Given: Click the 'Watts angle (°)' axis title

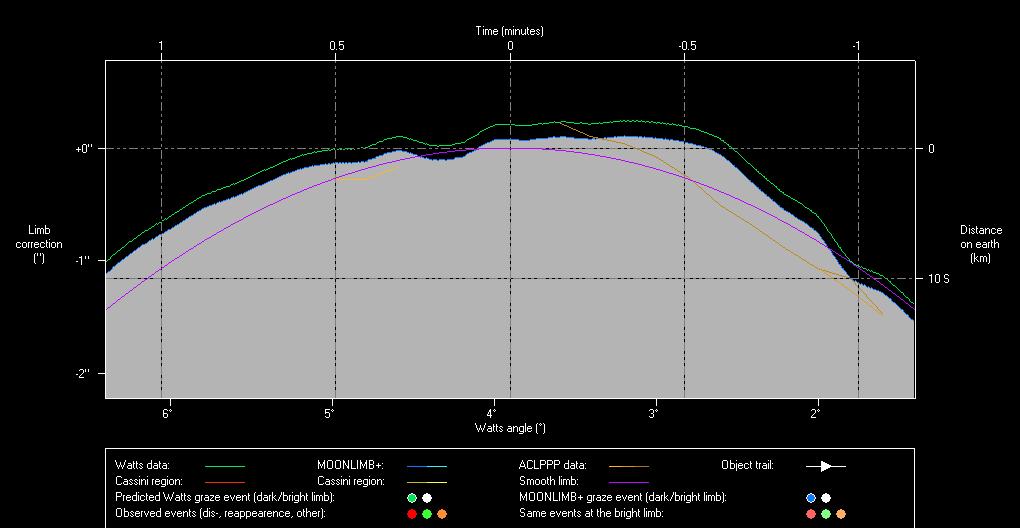Looking at the screenshot, I should coord(510,428).
